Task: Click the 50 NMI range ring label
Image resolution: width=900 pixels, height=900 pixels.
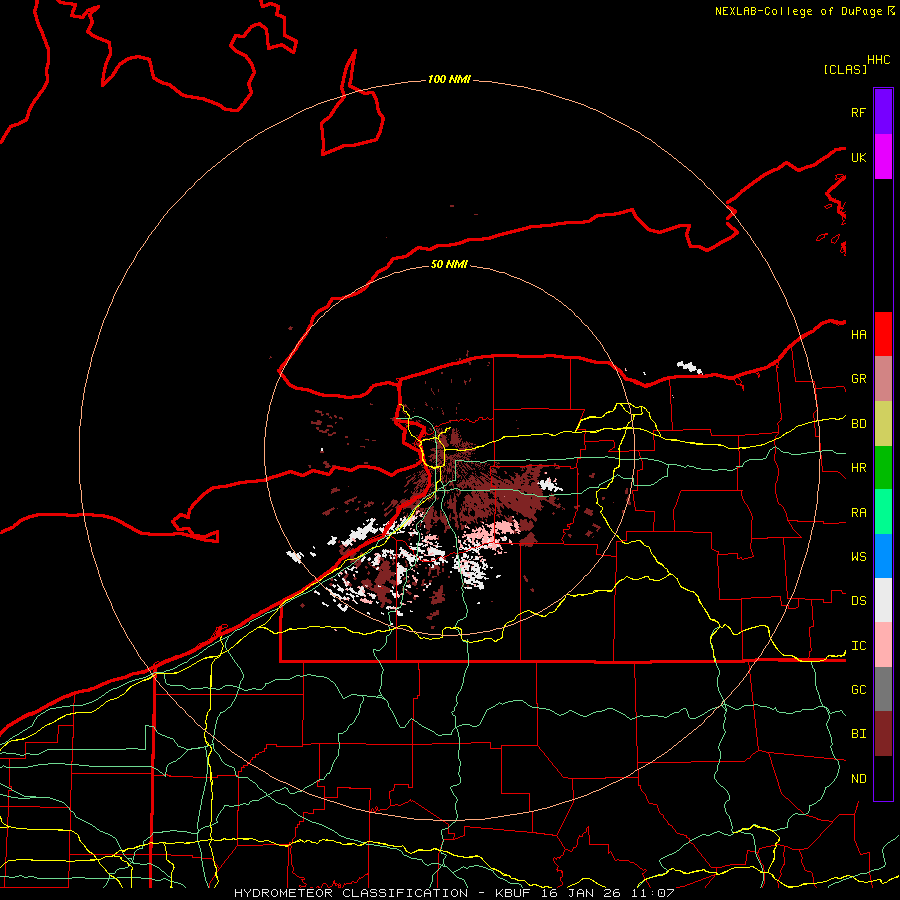Action: click(x=449, y=264)
